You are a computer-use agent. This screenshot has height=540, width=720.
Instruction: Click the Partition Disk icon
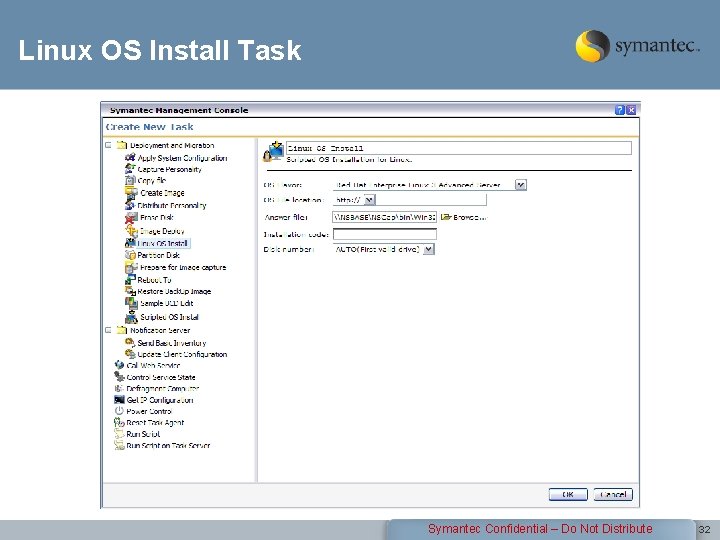click(x=130, y=255)
